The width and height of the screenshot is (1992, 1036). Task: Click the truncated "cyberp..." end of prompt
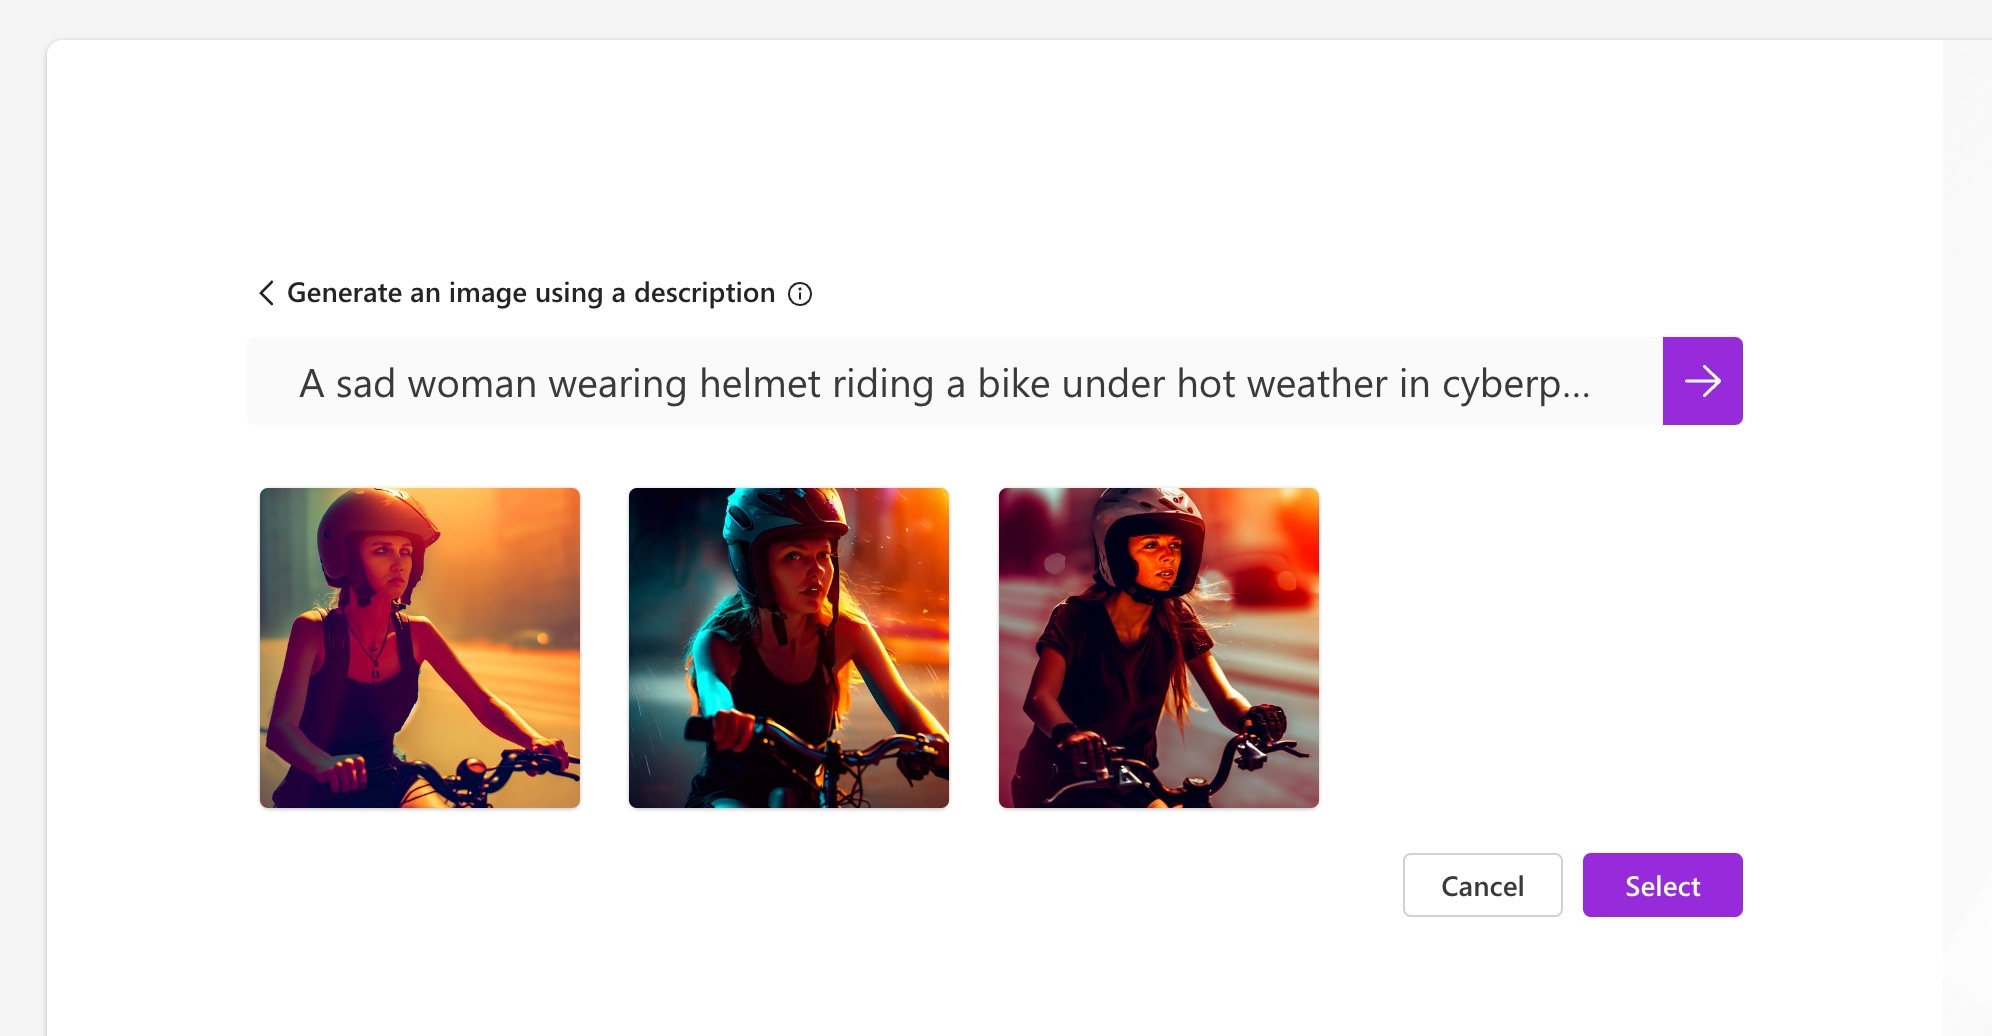(1515, 384)
